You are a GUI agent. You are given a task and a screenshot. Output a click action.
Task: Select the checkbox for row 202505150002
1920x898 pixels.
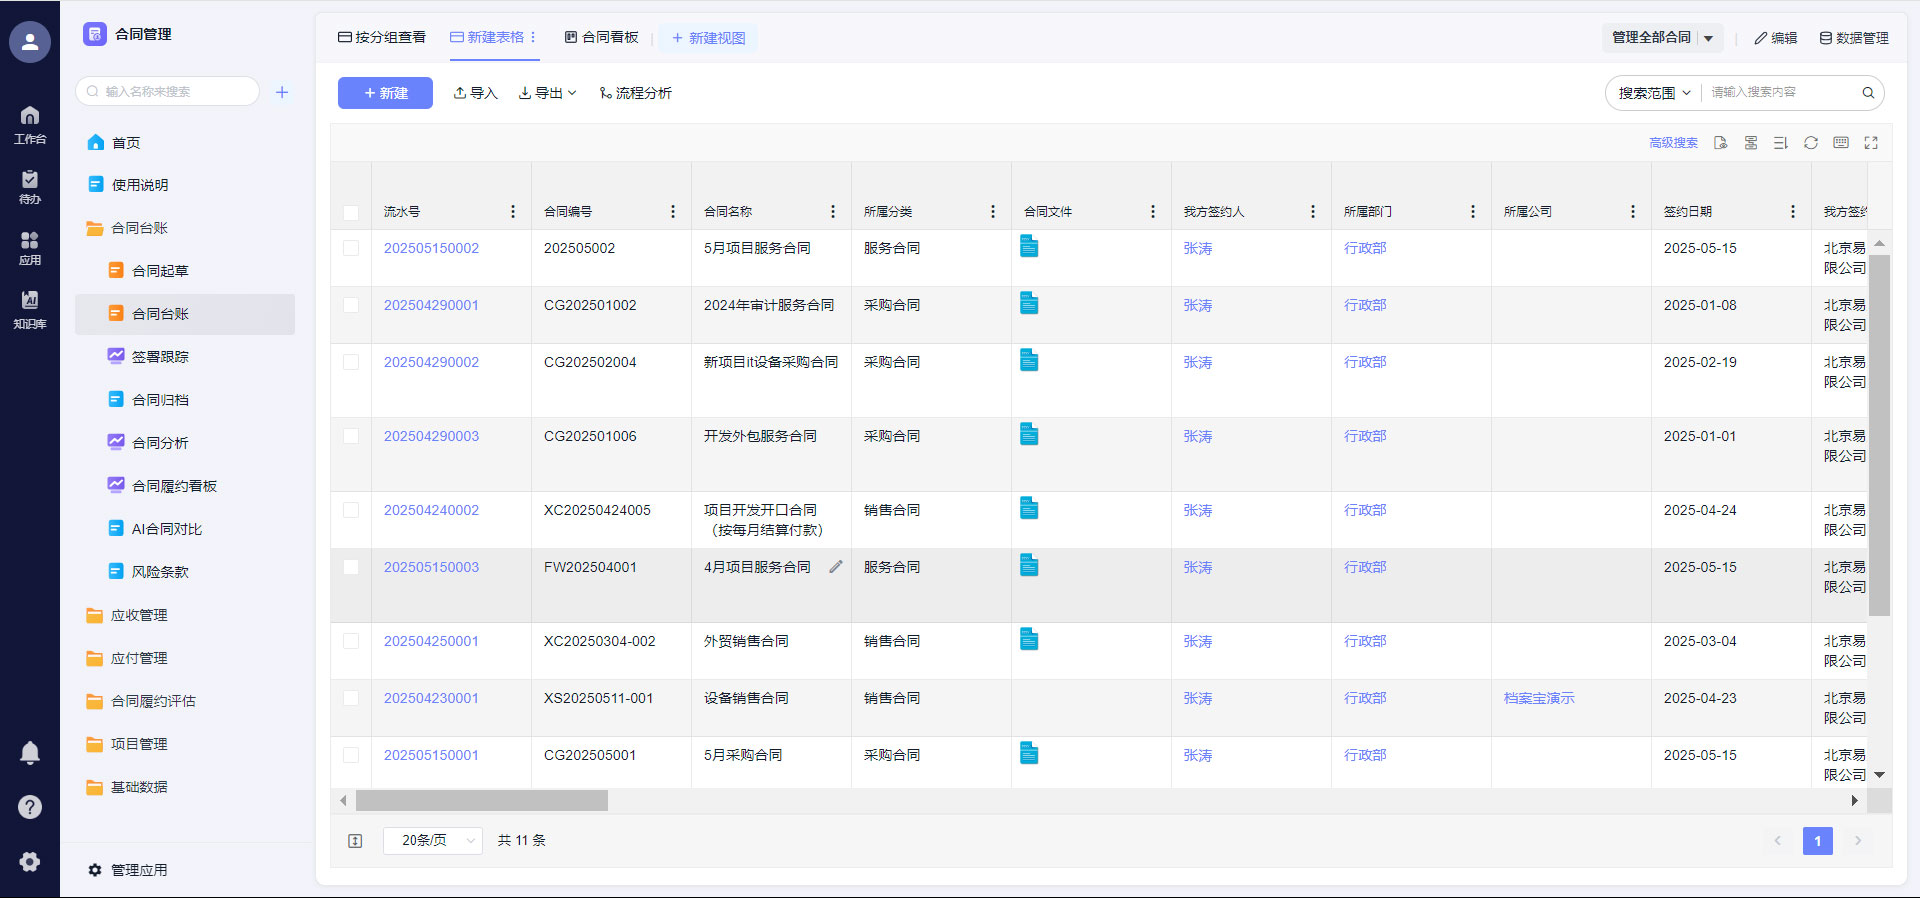[x=351, y=248]
